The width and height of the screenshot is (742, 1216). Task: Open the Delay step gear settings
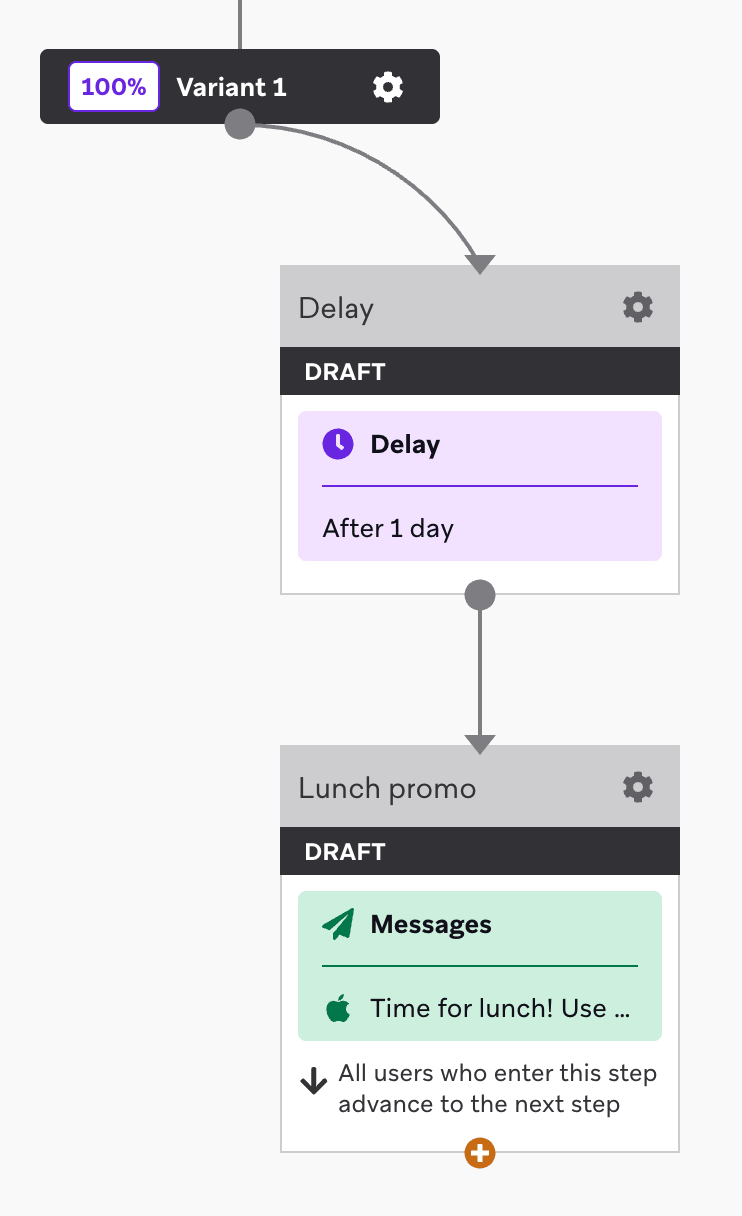(638, 307)
